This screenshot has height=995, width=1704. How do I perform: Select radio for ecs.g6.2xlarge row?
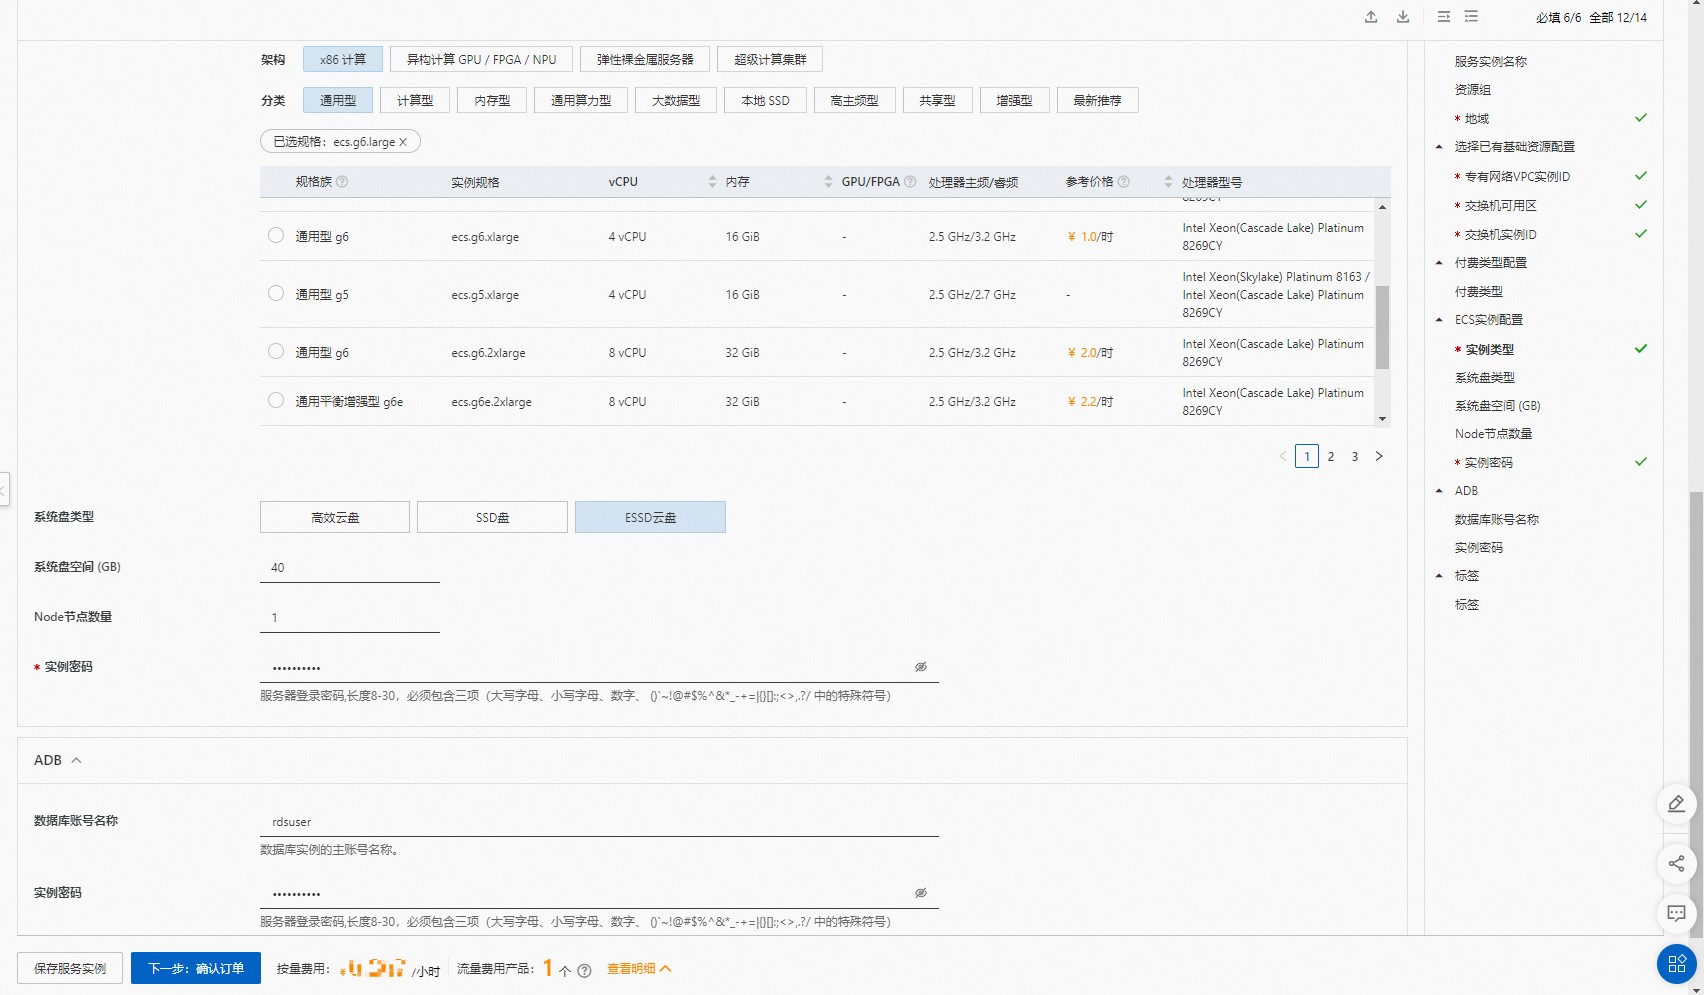pos(276,351)
